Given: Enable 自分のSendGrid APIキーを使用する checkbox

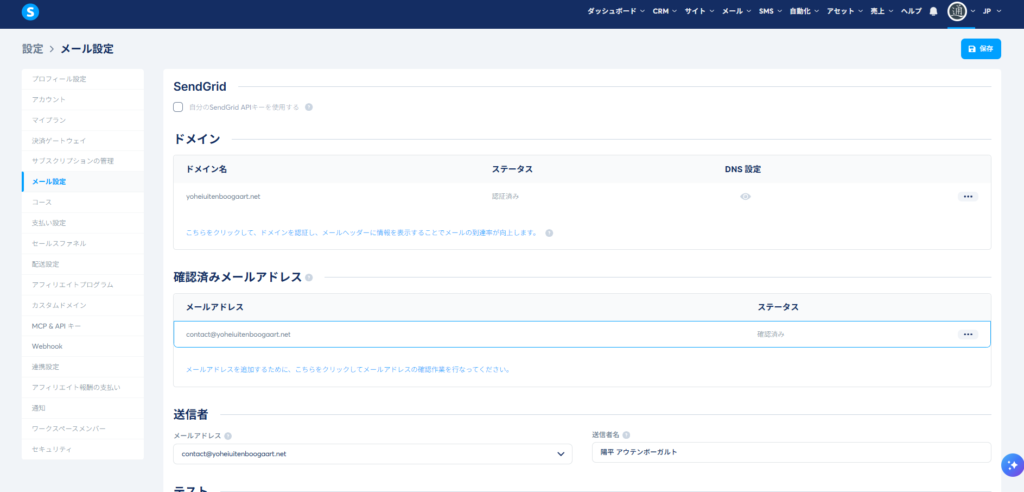Looking at the screenshot, I should click(178, 107).
